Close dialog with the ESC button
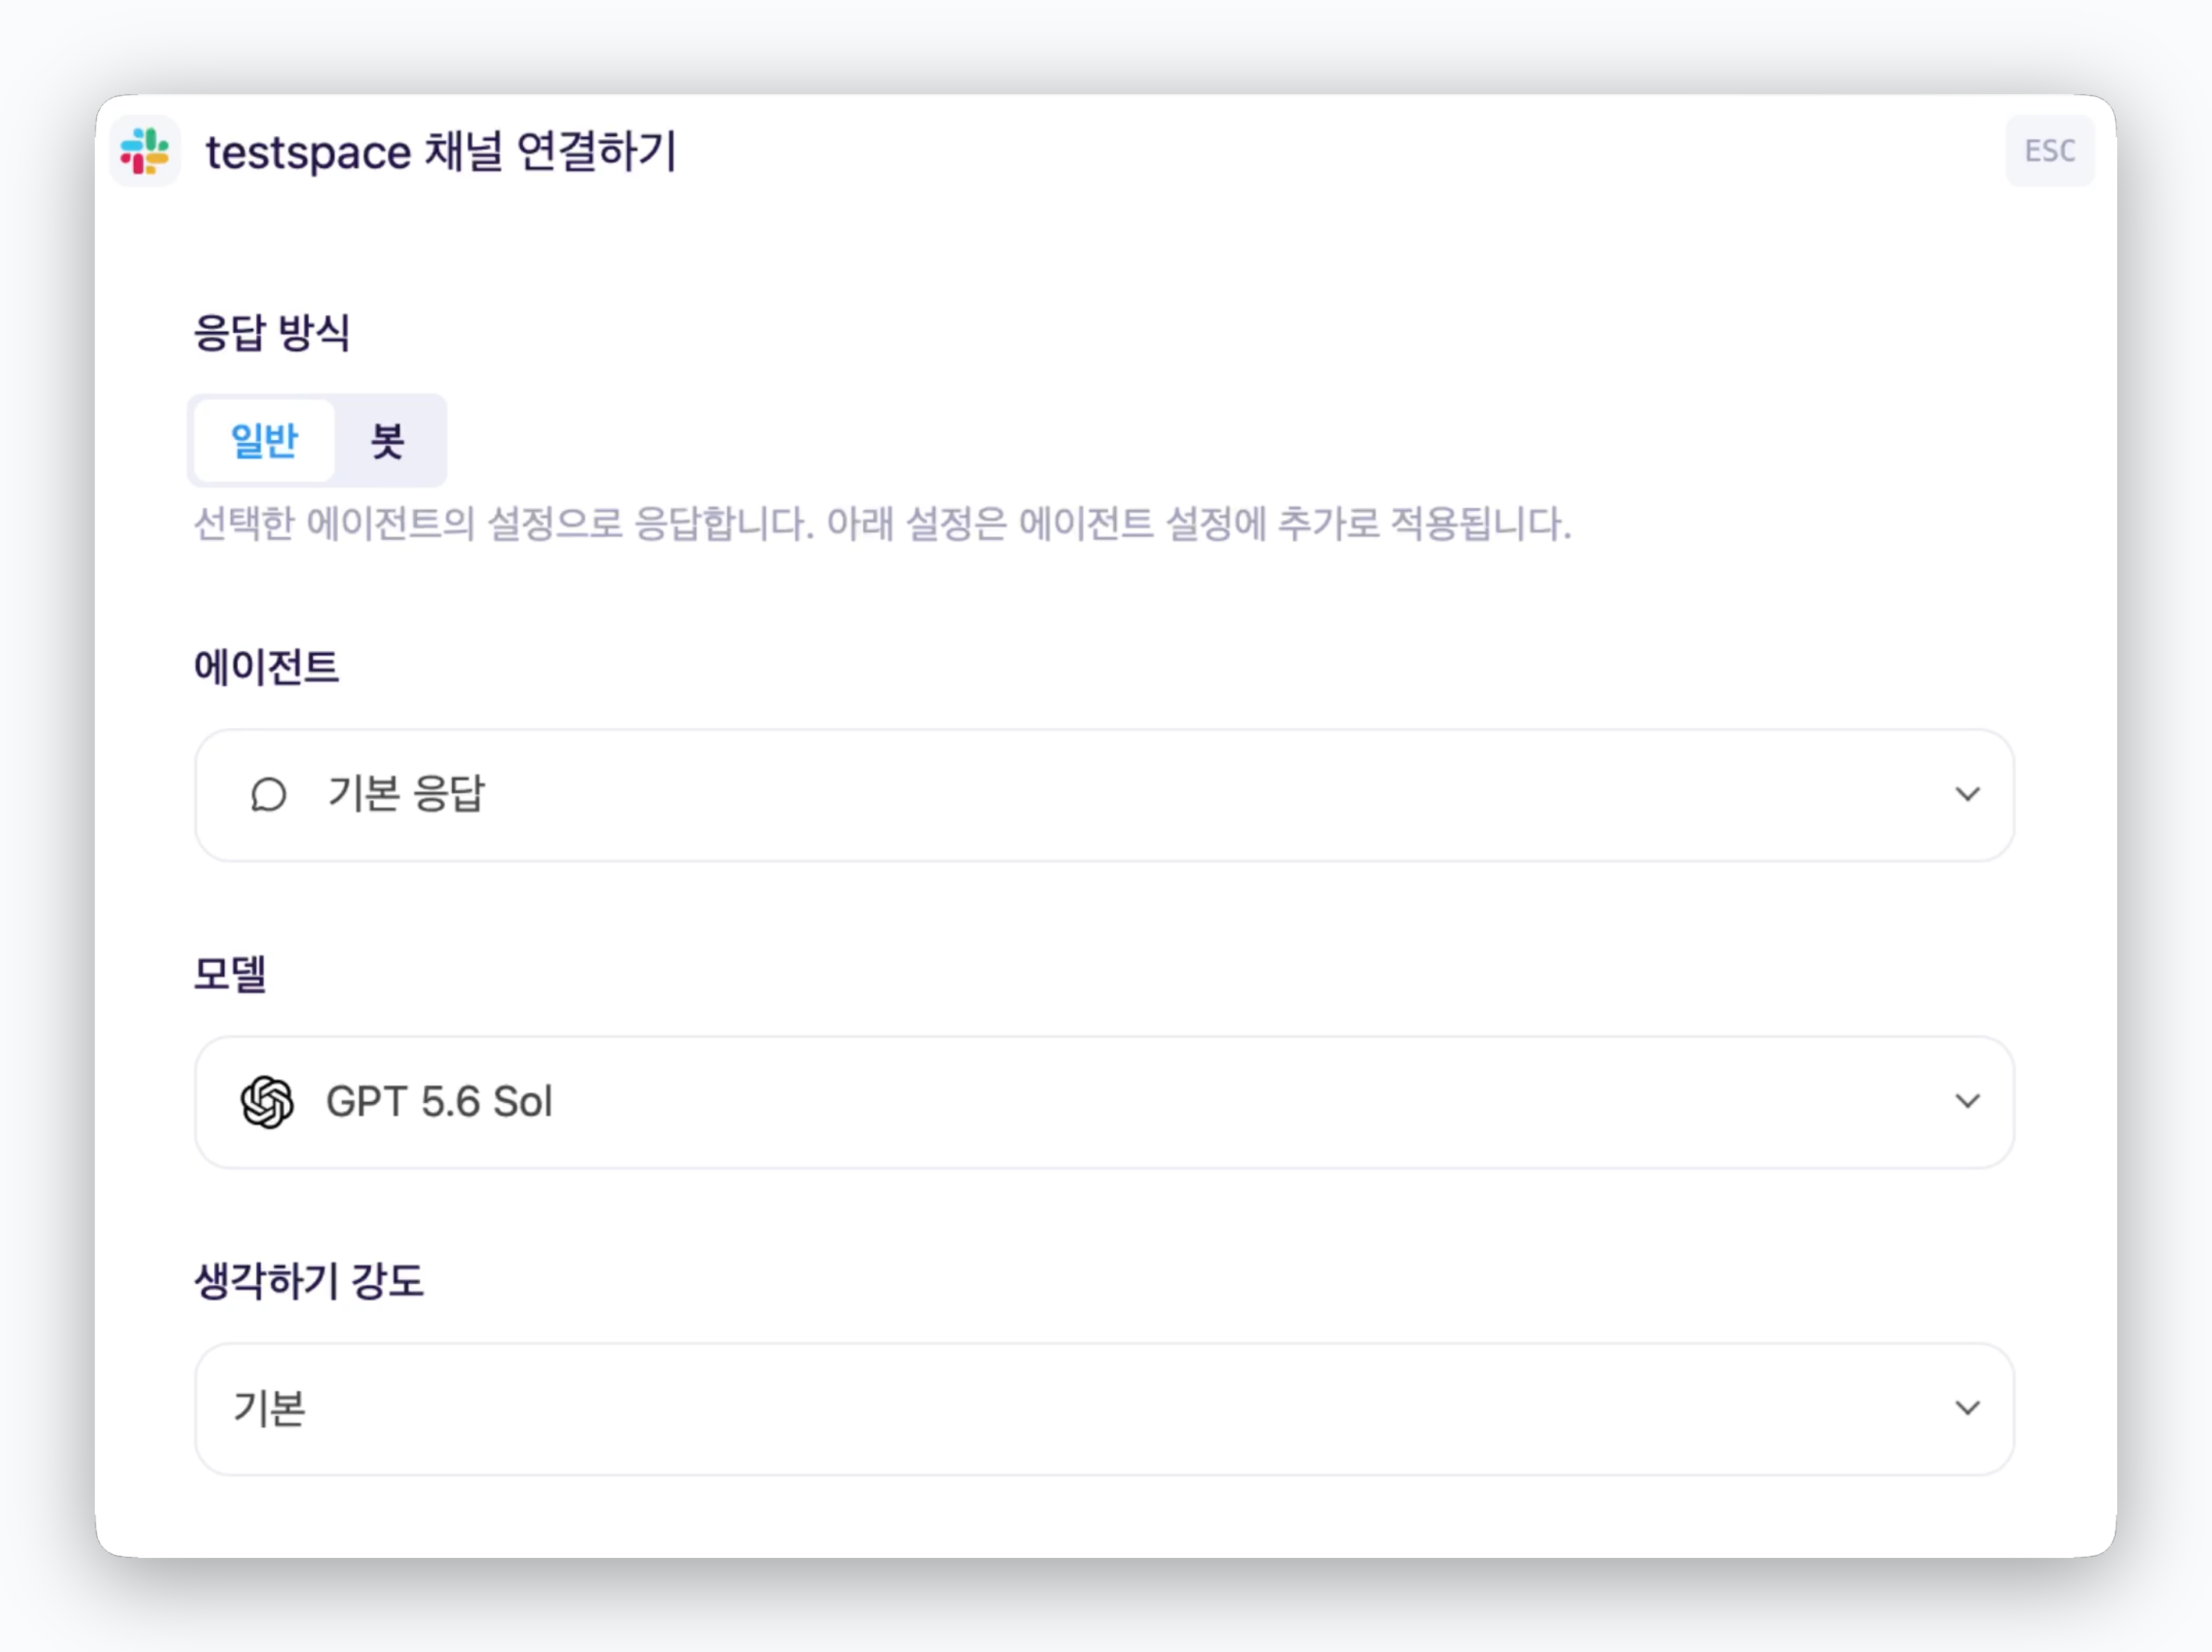Screen dimensions: 2212x1652 pyautogui.click(x=2049, y=151)
